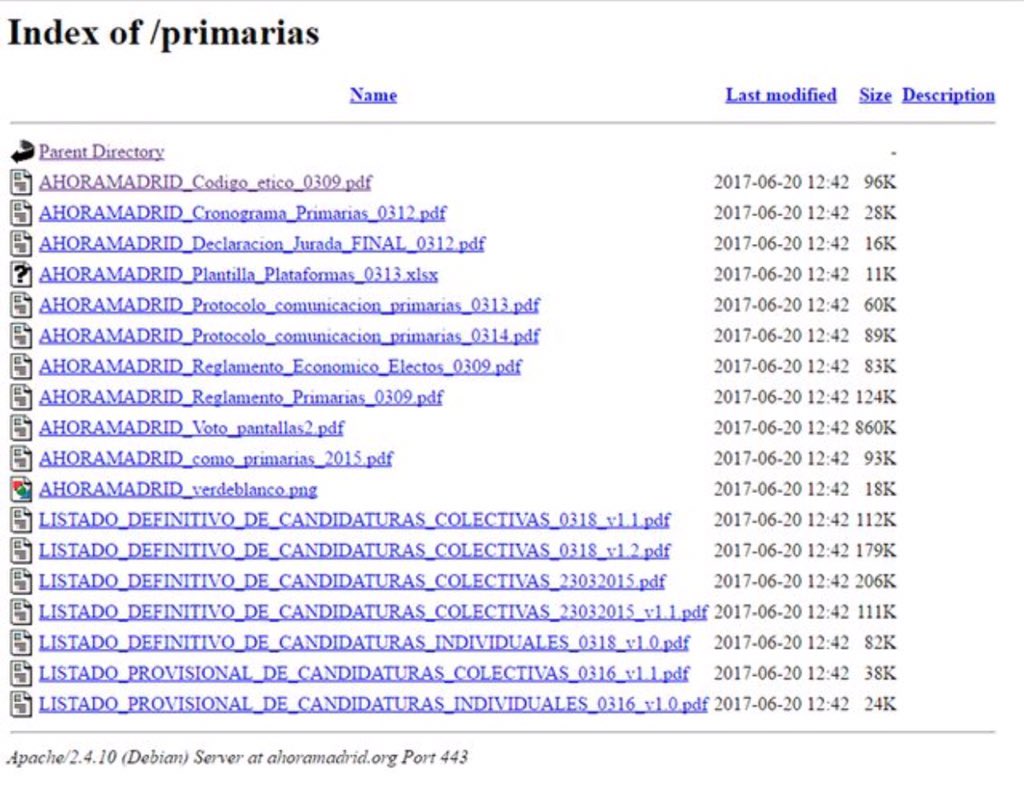Open LISTADO_DEFINITIVO COLECTIVAS_23032015_v1.1.pdf link
Viewport: 1024px width, 788px height.
point(374,612)
